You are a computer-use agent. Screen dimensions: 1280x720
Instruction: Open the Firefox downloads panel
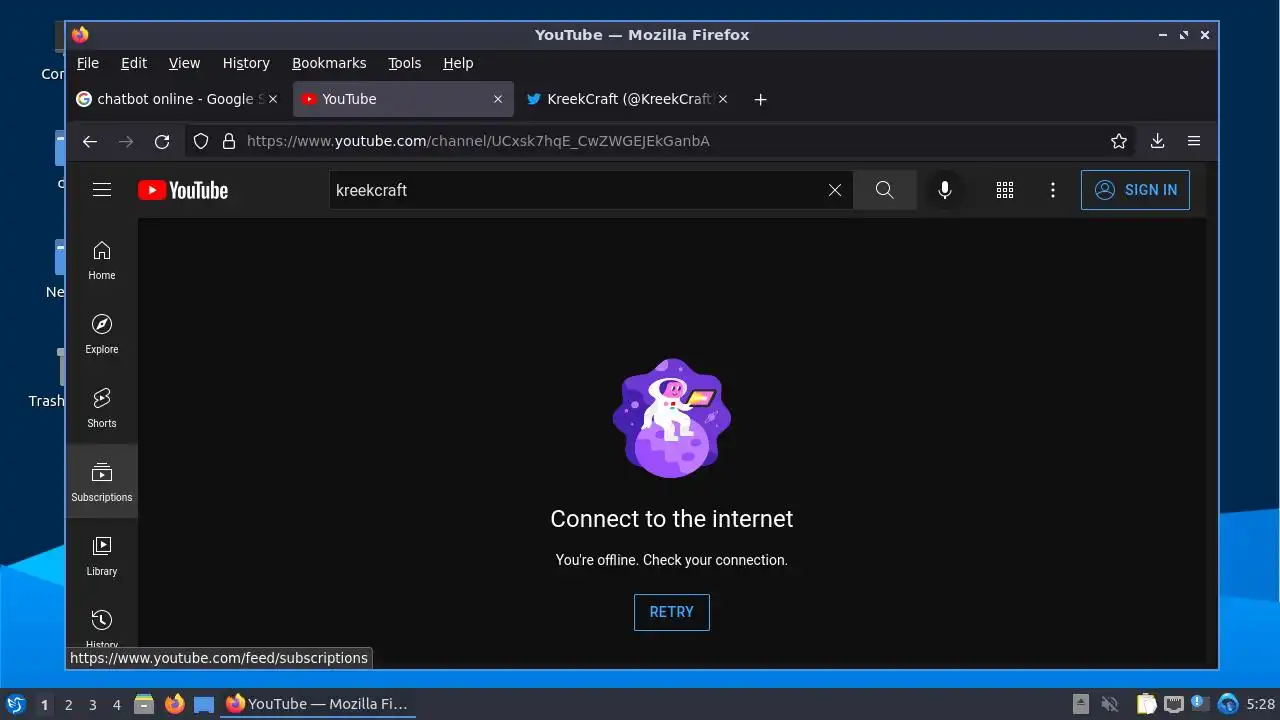1157,141
